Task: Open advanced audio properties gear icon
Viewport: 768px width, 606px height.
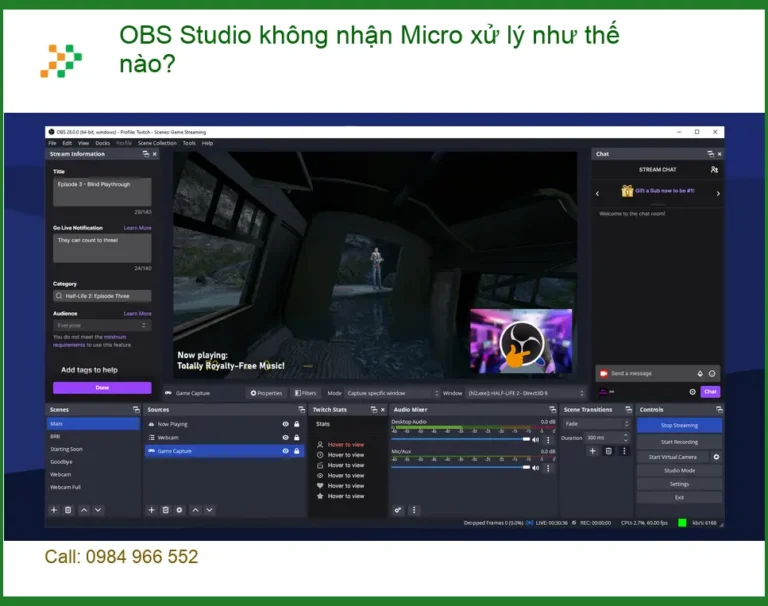Action: pos(398,510)
